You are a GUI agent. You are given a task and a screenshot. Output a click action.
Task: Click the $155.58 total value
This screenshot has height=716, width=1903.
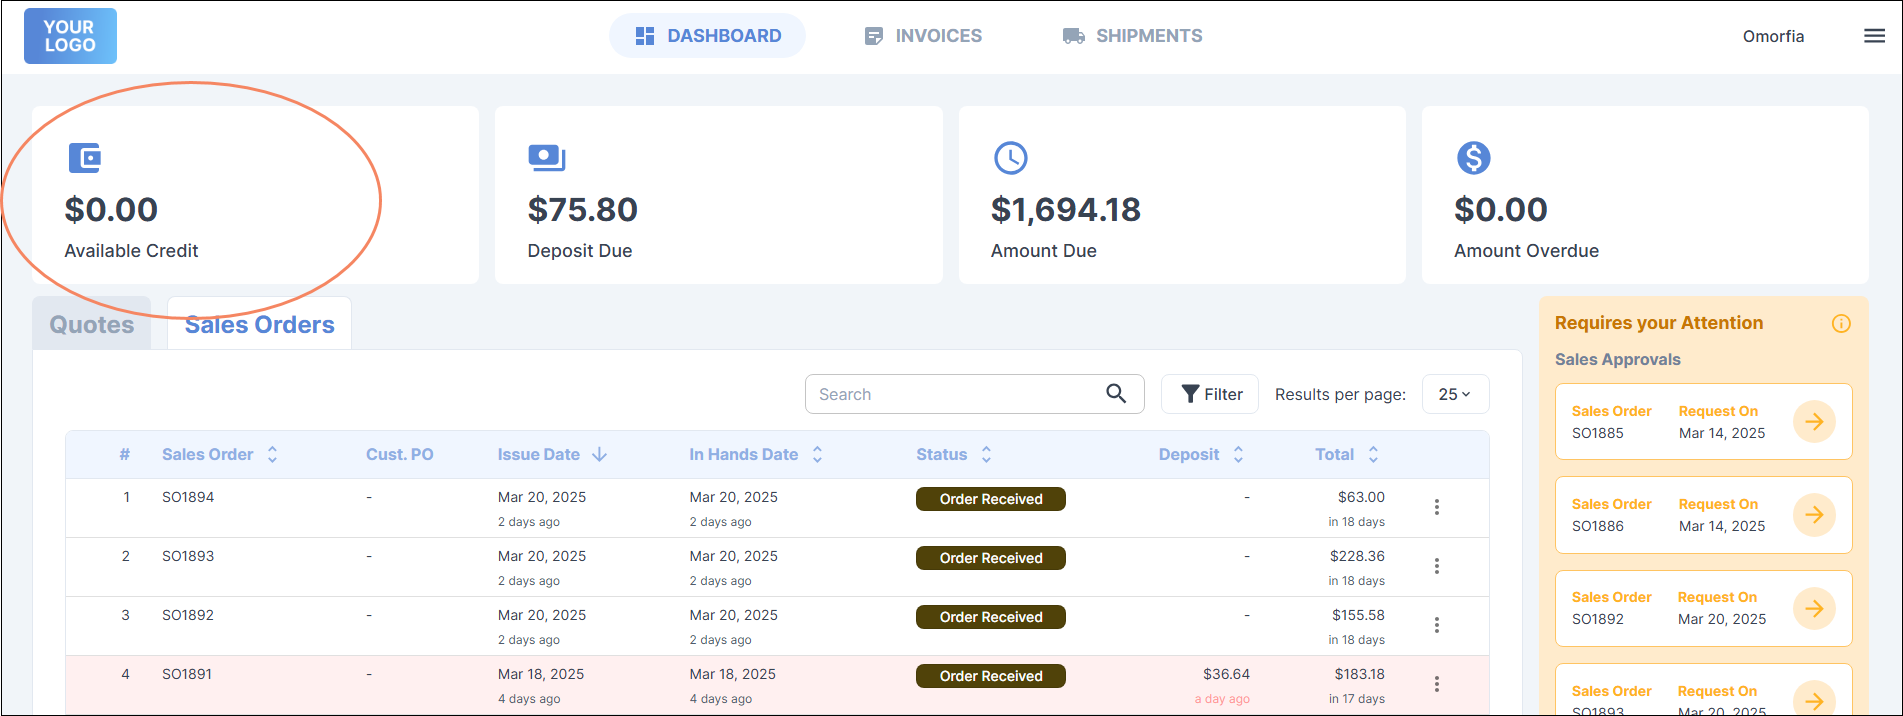click(1358, 615)
